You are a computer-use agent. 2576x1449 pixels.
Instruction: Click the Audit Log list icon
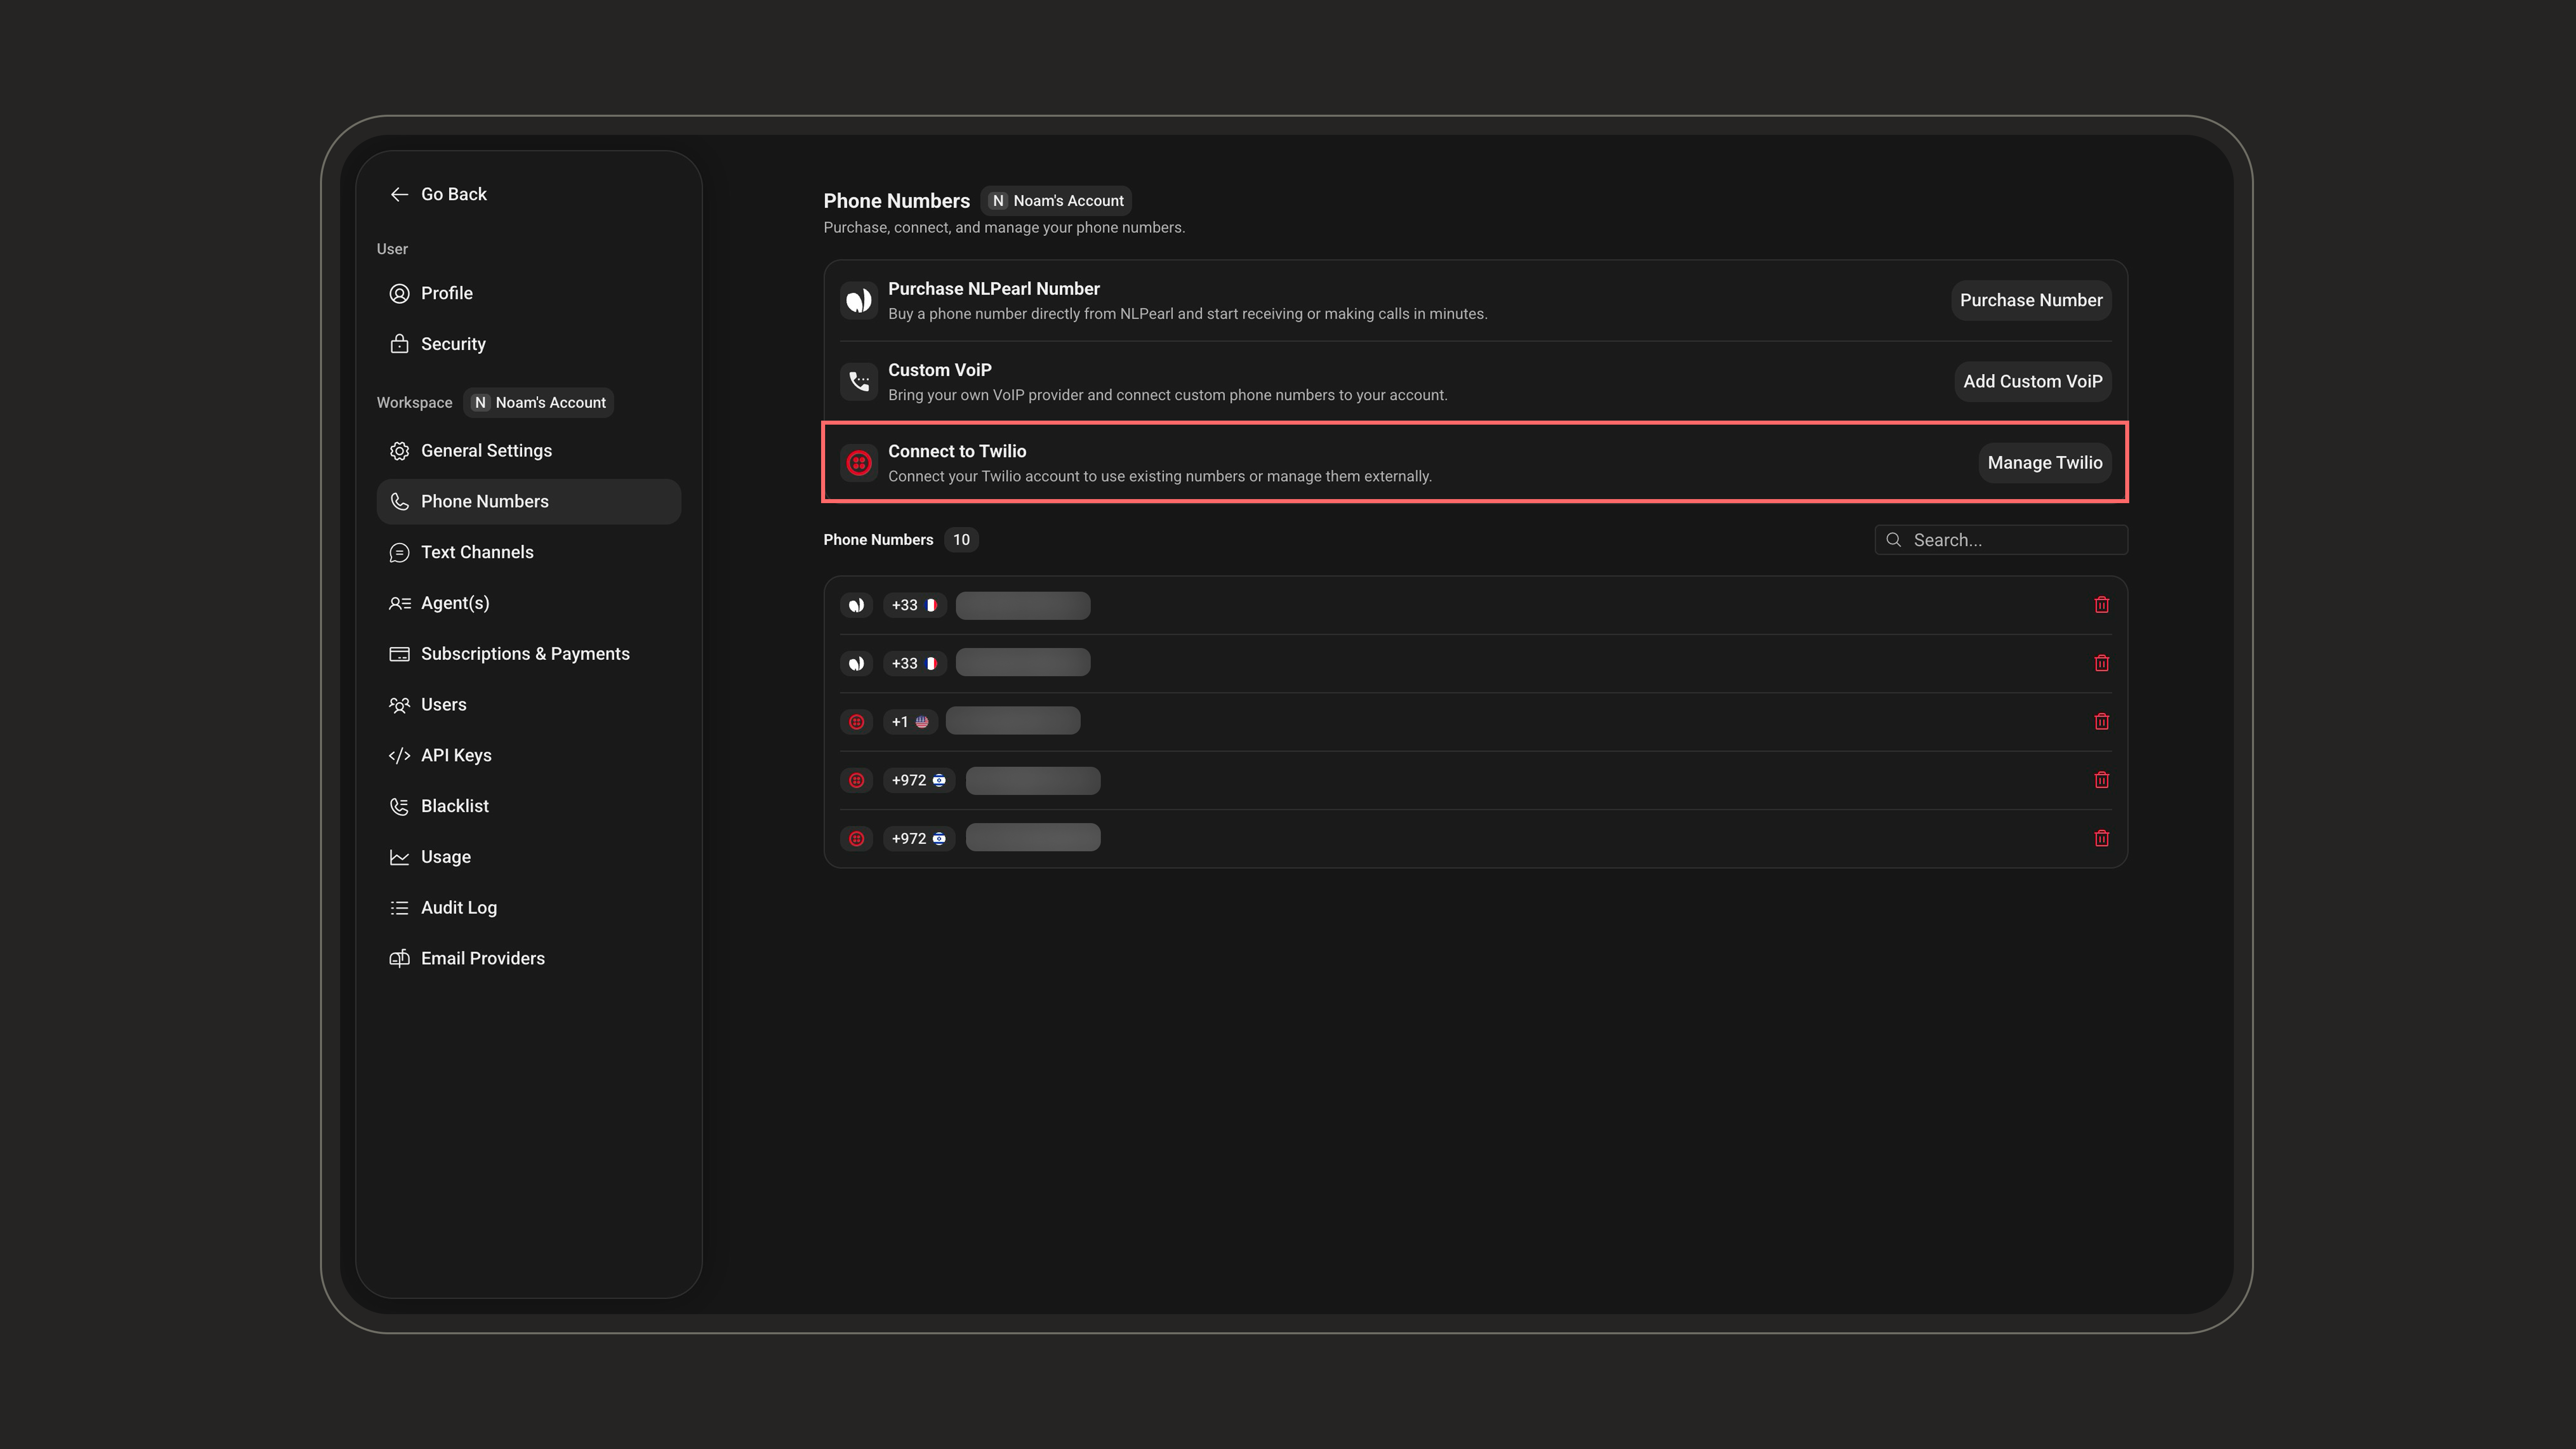click(x=399, y=908)
